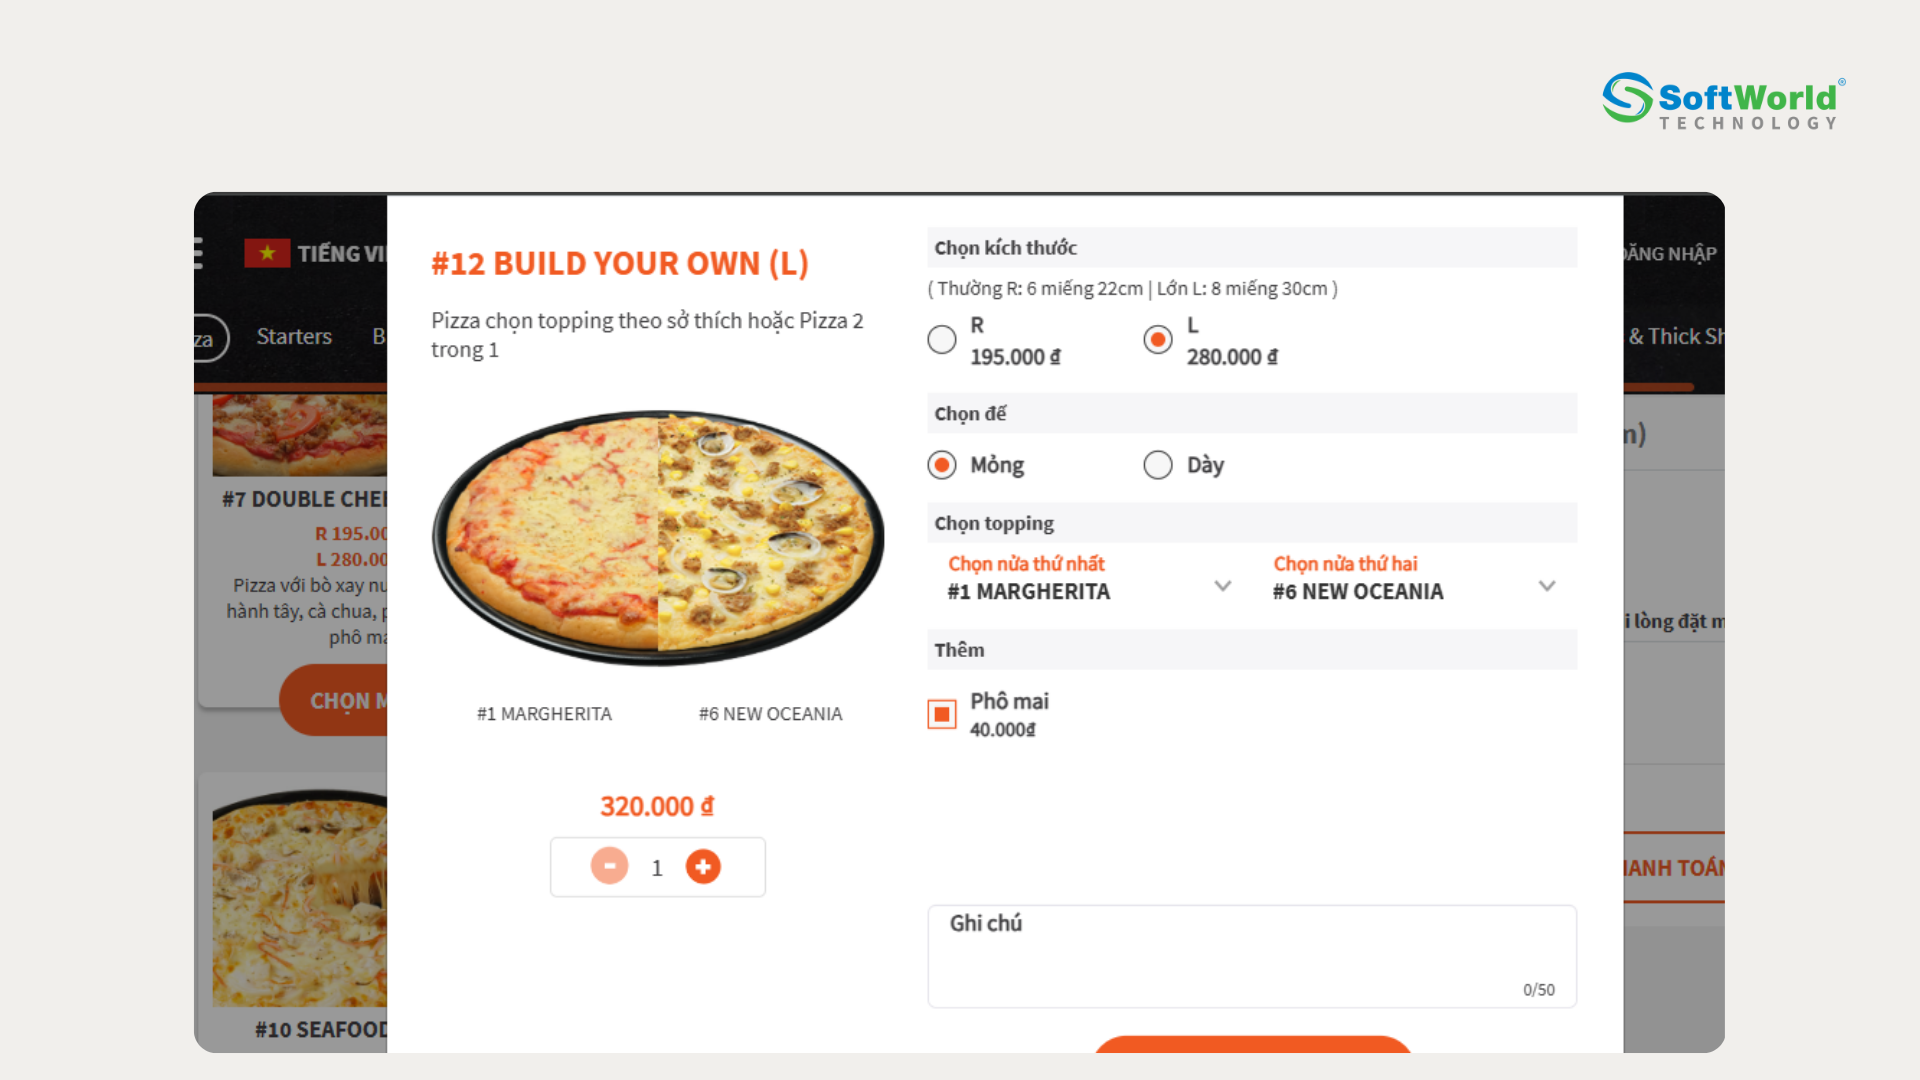
Task: Click the CHỌN M button under #7 DOUBLE CHEESE
Action: pos(345,700)
